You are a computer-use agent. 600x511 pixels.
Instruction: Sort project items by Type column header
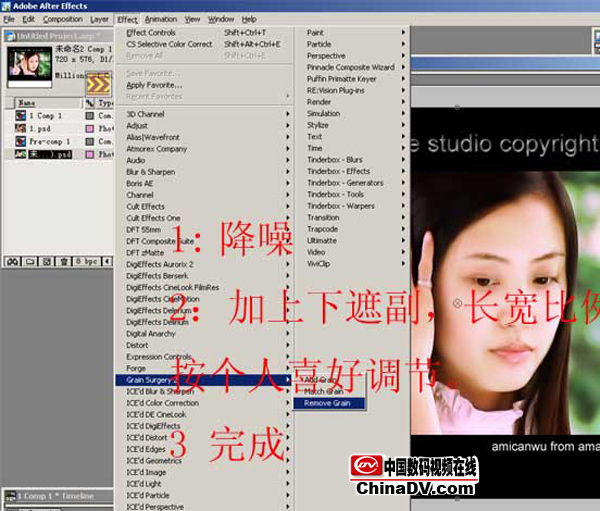(x=105, y=103)
